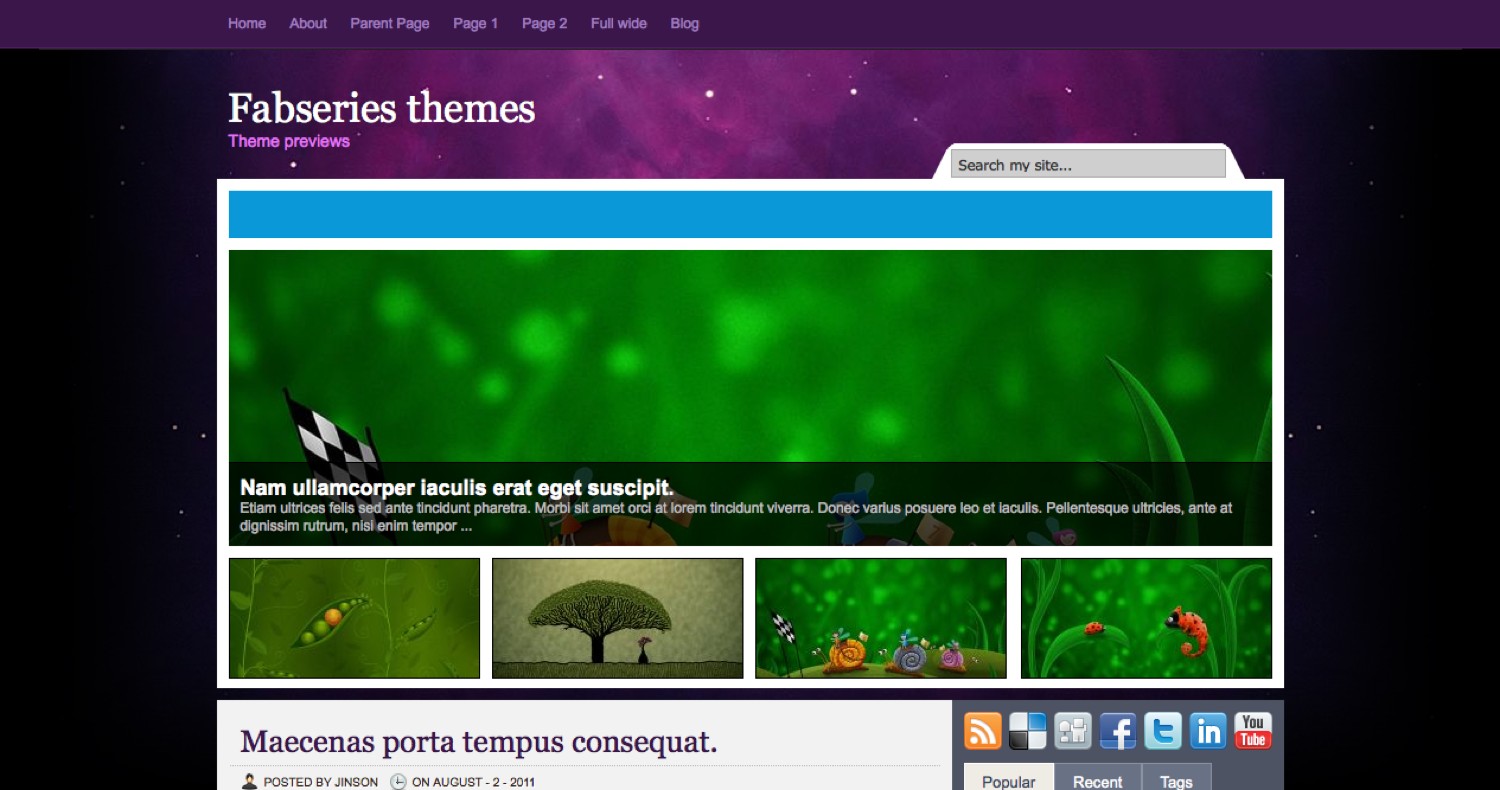The image size is (1500, 790).
Task: Open the RSS feed icon
Action: click(x=982, y=731)
